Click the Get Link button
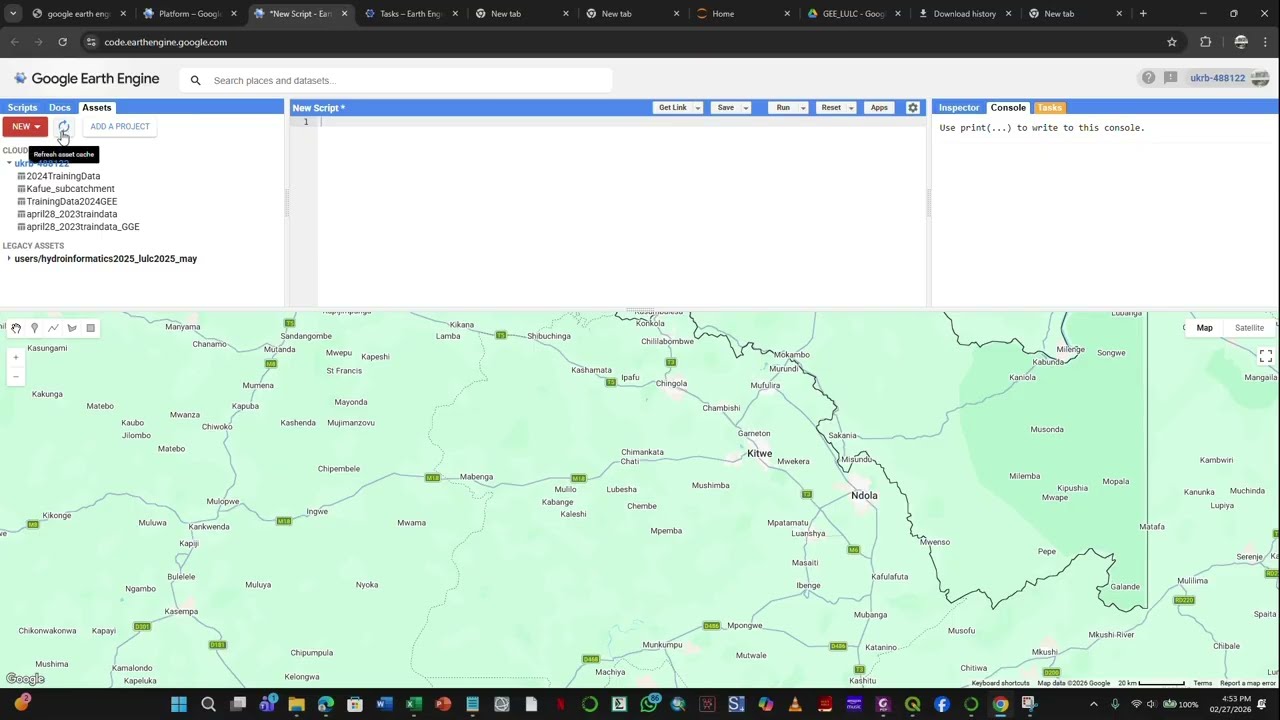The height and width of the screenshot is (720, 1280). (x=673, y=108)
